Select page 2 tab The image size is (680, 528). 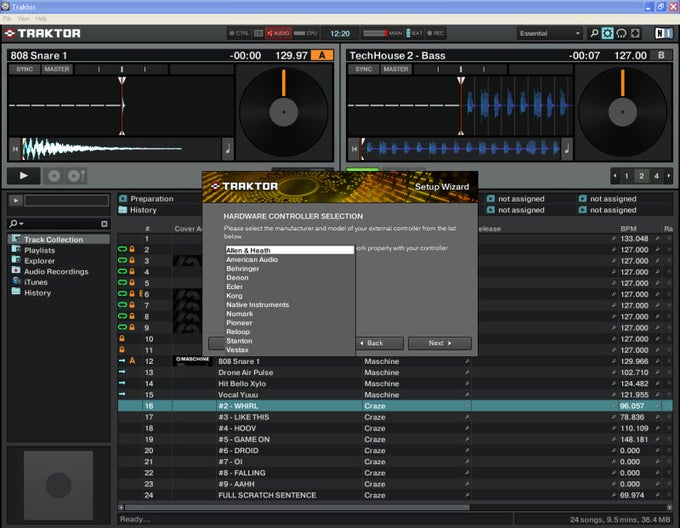[x=641, y=176]
